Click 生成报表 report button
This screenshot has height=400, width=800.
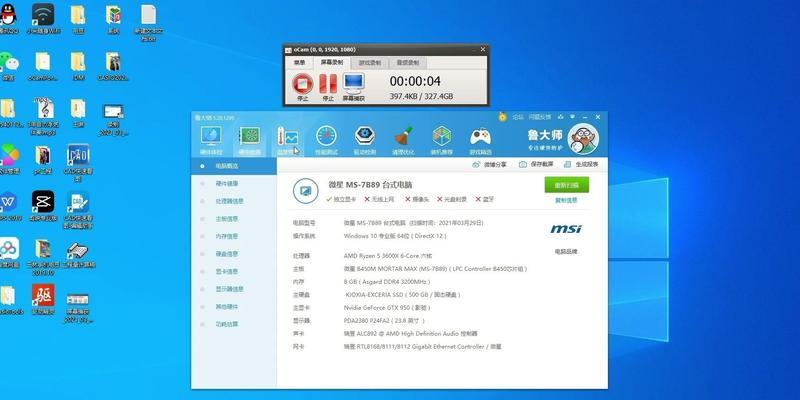pyautogui.click(x=581, y=164)
